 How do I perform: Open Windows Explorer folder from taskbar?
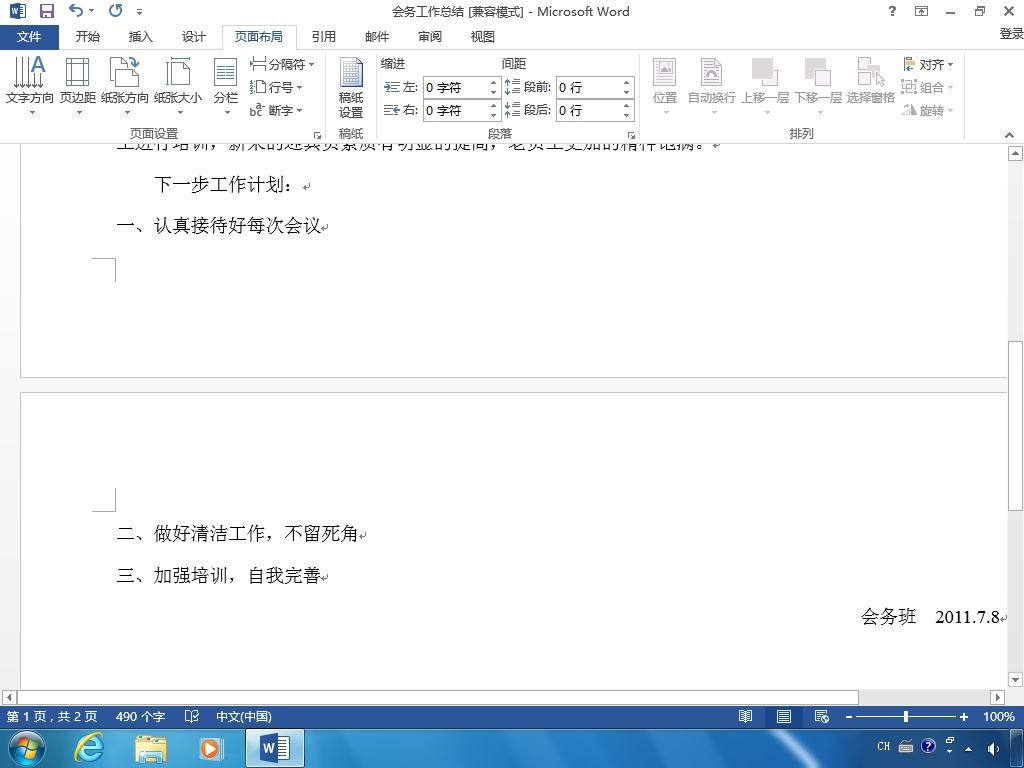(151, 748)
